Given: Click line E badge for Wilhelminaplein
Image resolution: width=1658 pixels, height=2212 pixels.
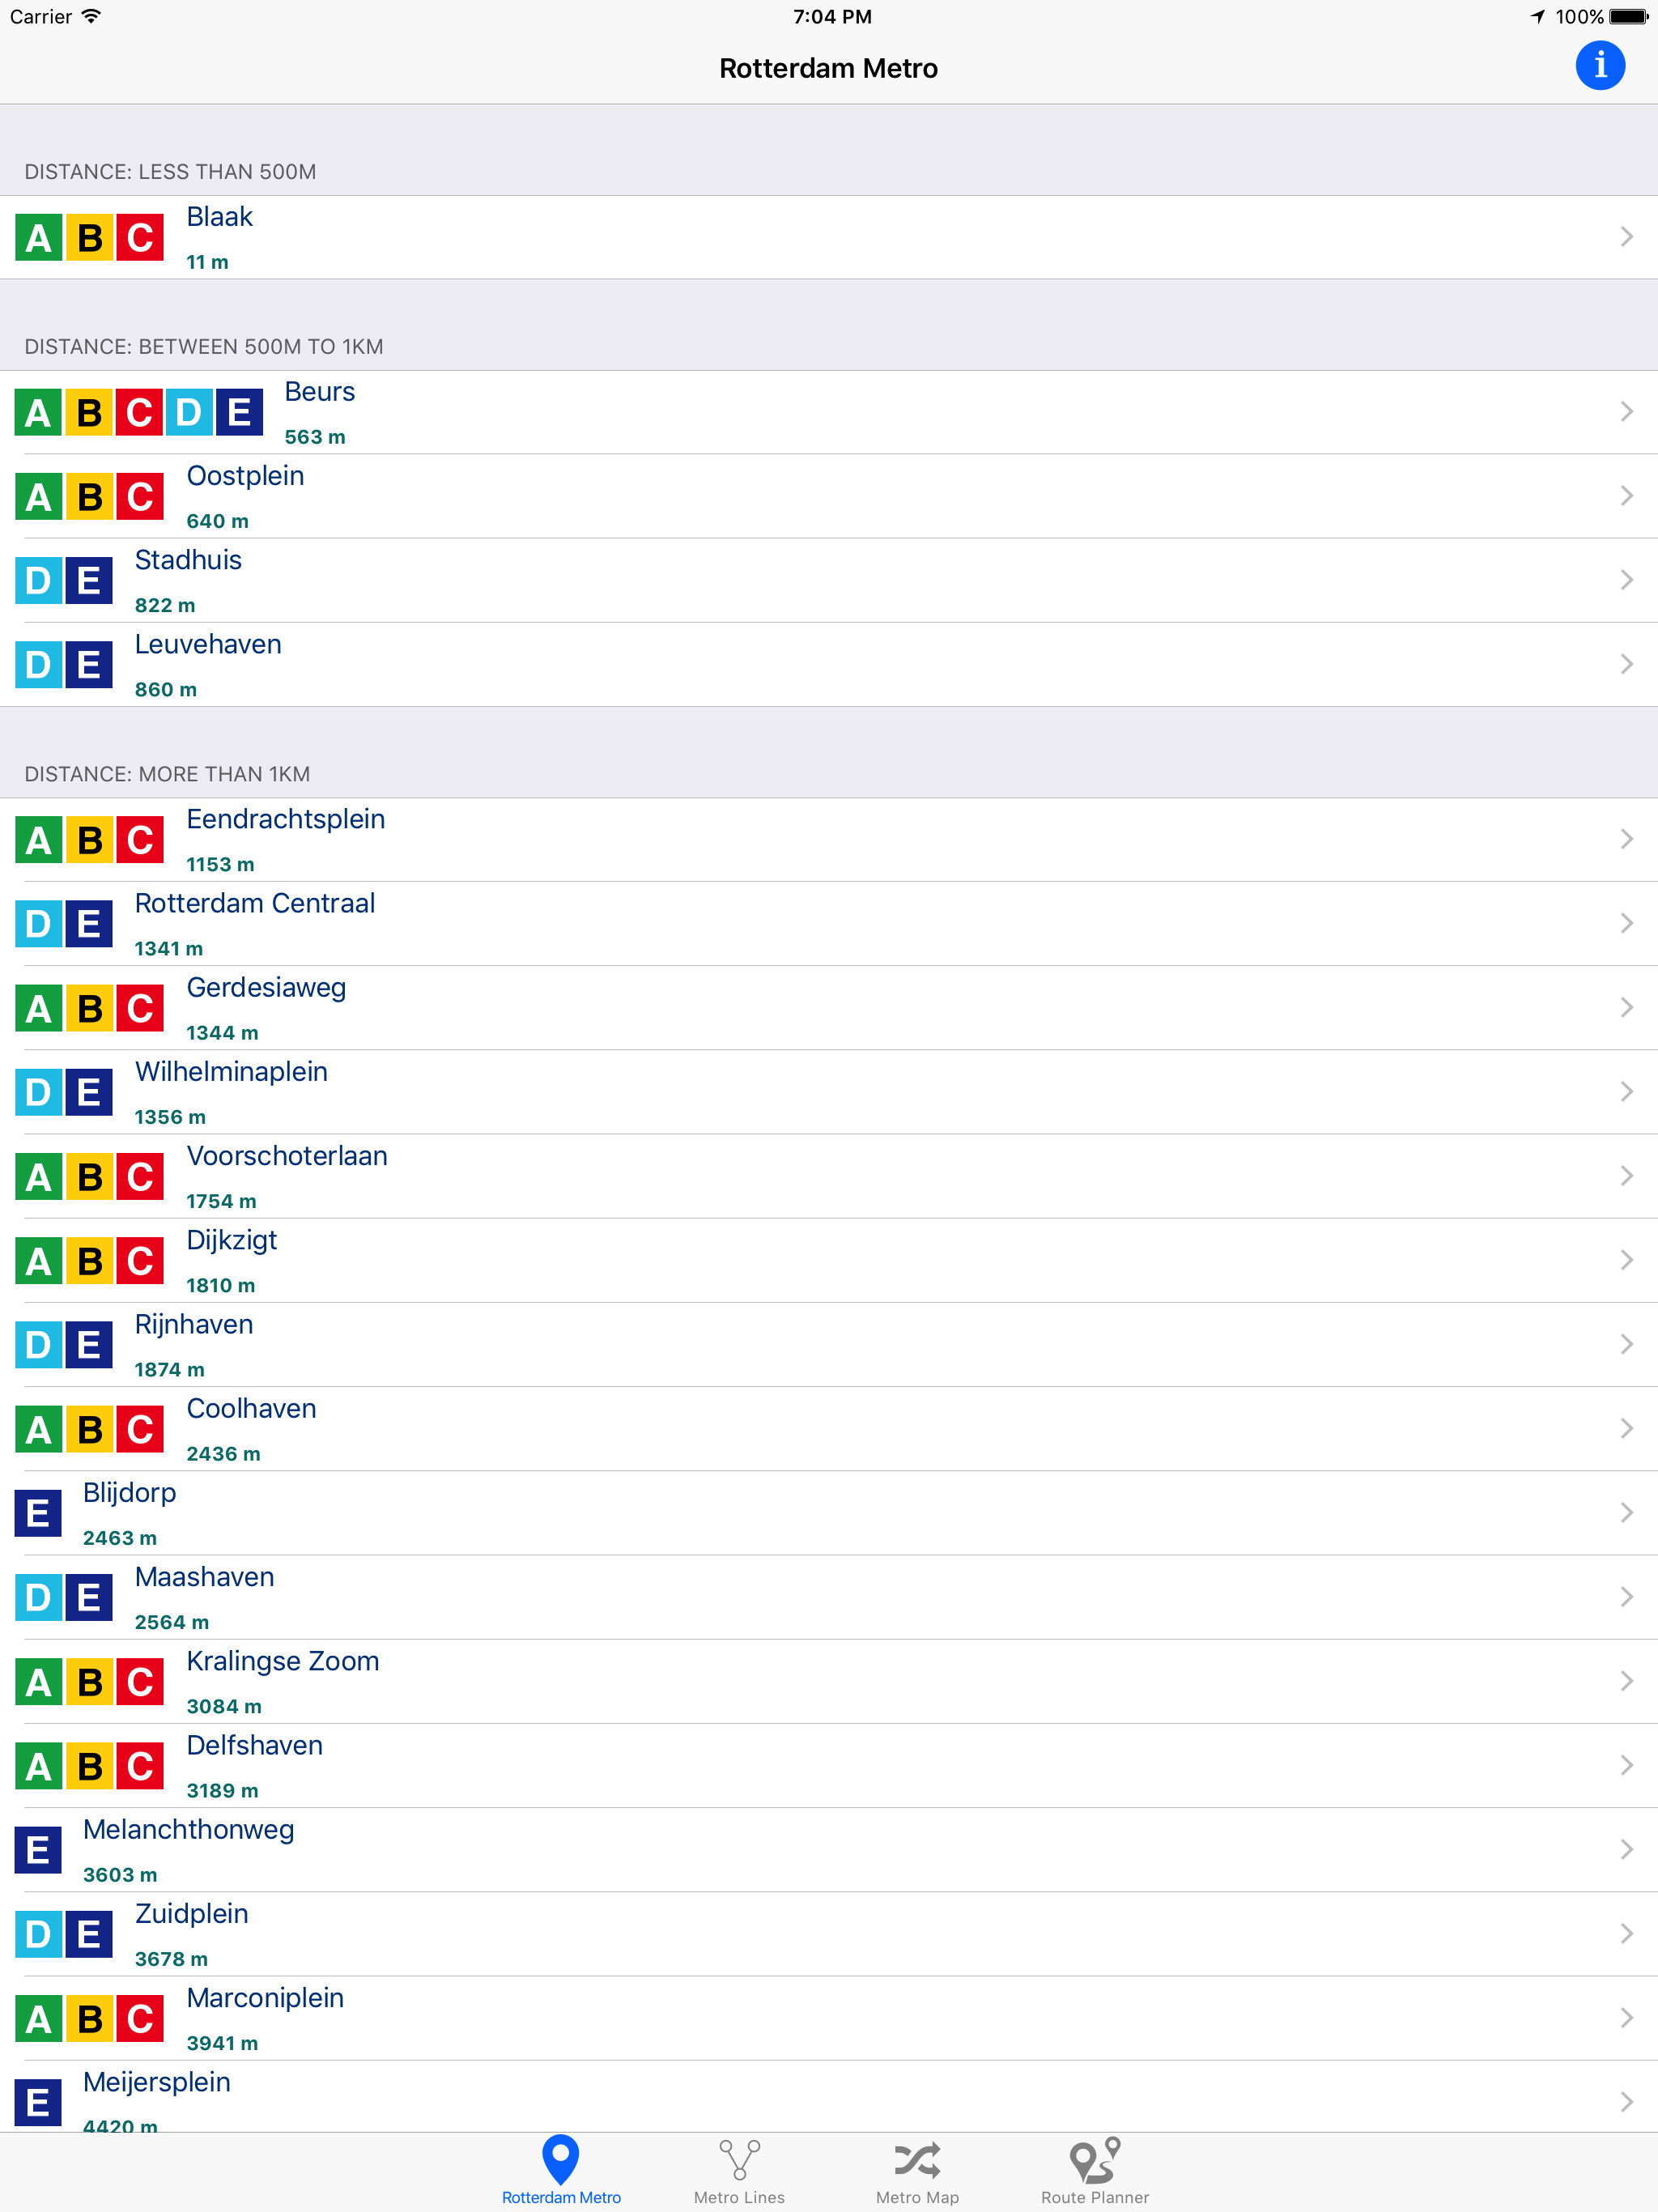Looking at the screenshot, I should [89, 1092].
